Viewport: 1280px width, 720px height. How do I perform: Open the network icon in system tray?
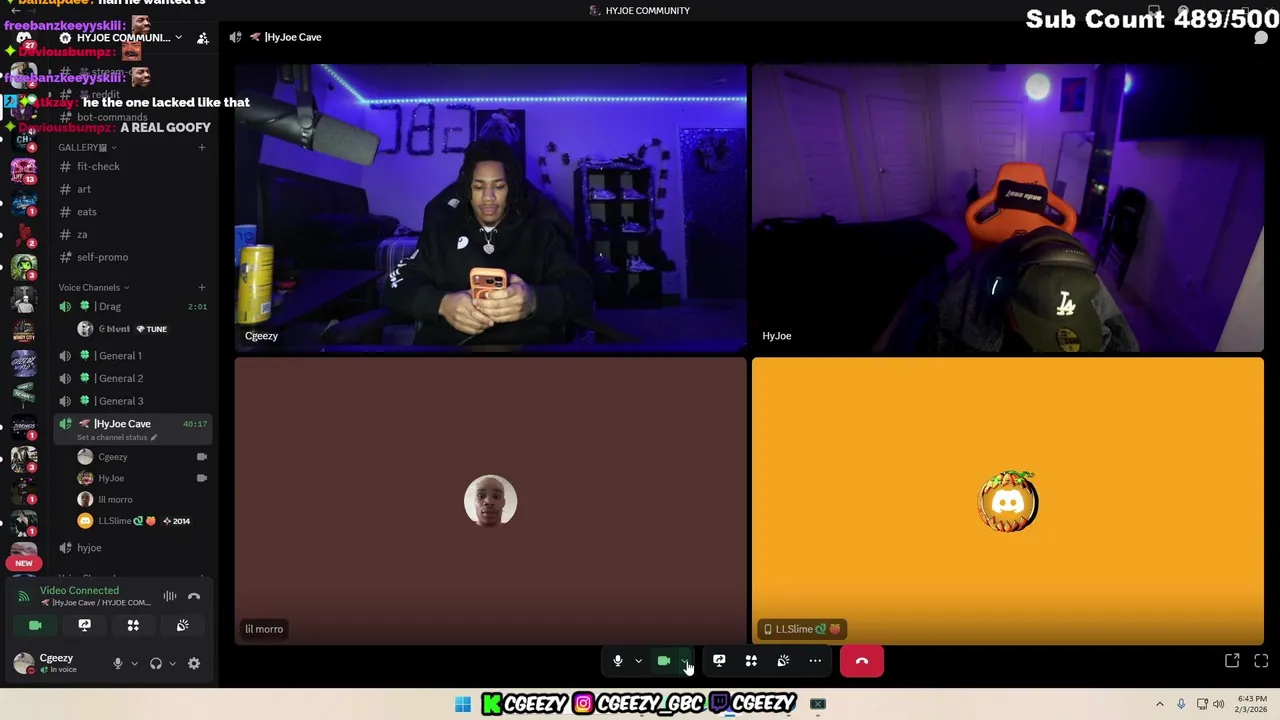[x=1202, y=704]
